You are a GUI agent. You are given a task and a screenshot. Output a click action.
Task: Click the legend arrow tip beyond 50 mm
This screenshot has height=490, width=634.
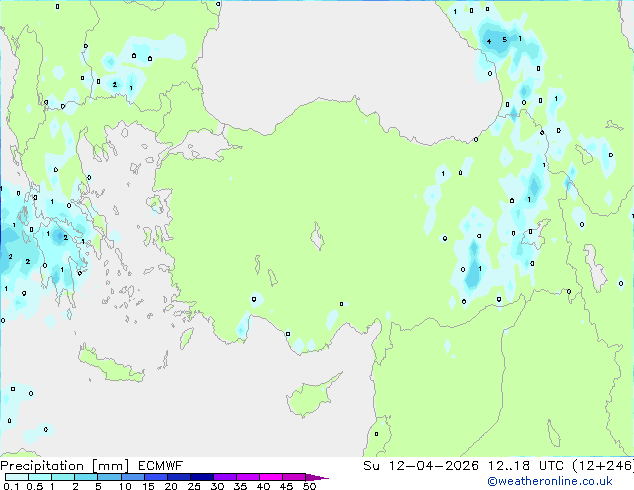(317, 477)
